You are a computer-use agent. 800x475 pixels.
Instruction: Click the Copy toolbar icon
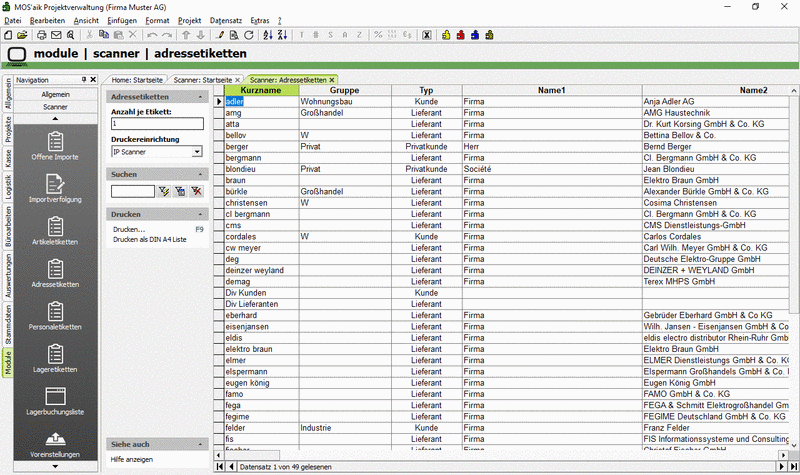[x=104, y=35]
